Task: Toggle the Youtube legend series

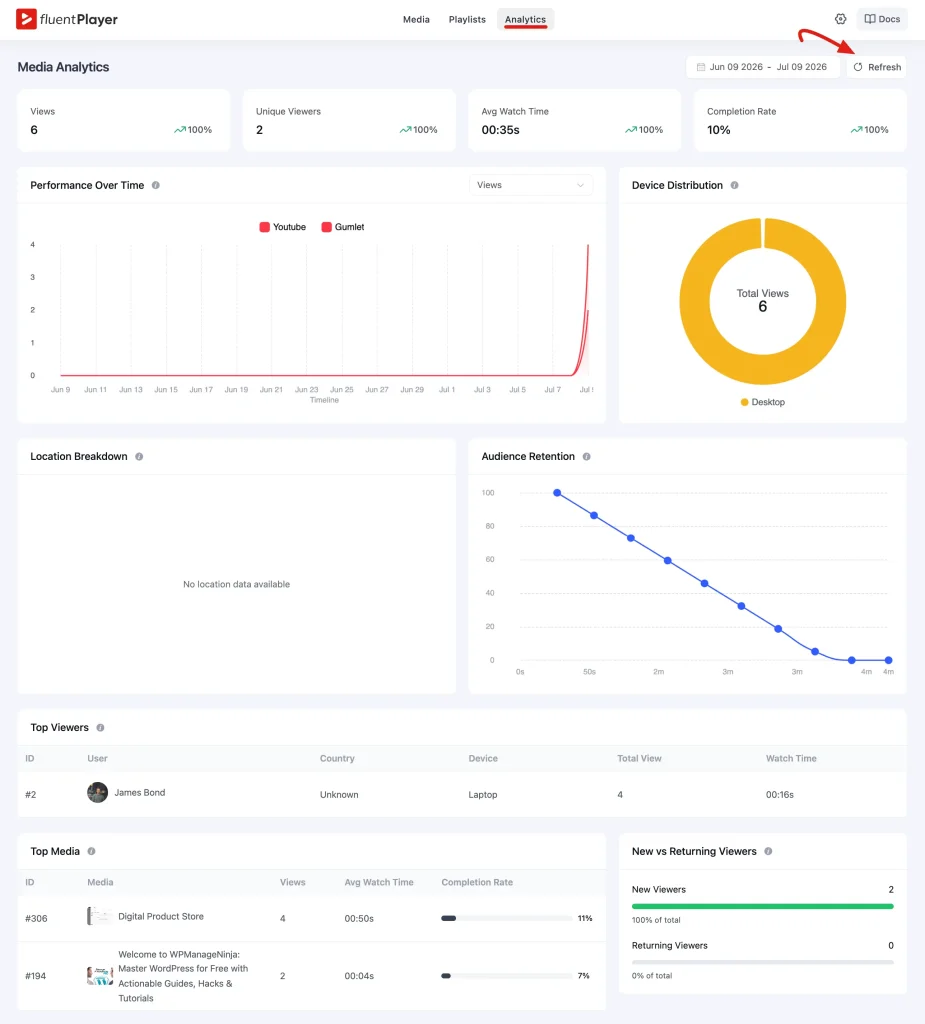Action: coord(282,227)
